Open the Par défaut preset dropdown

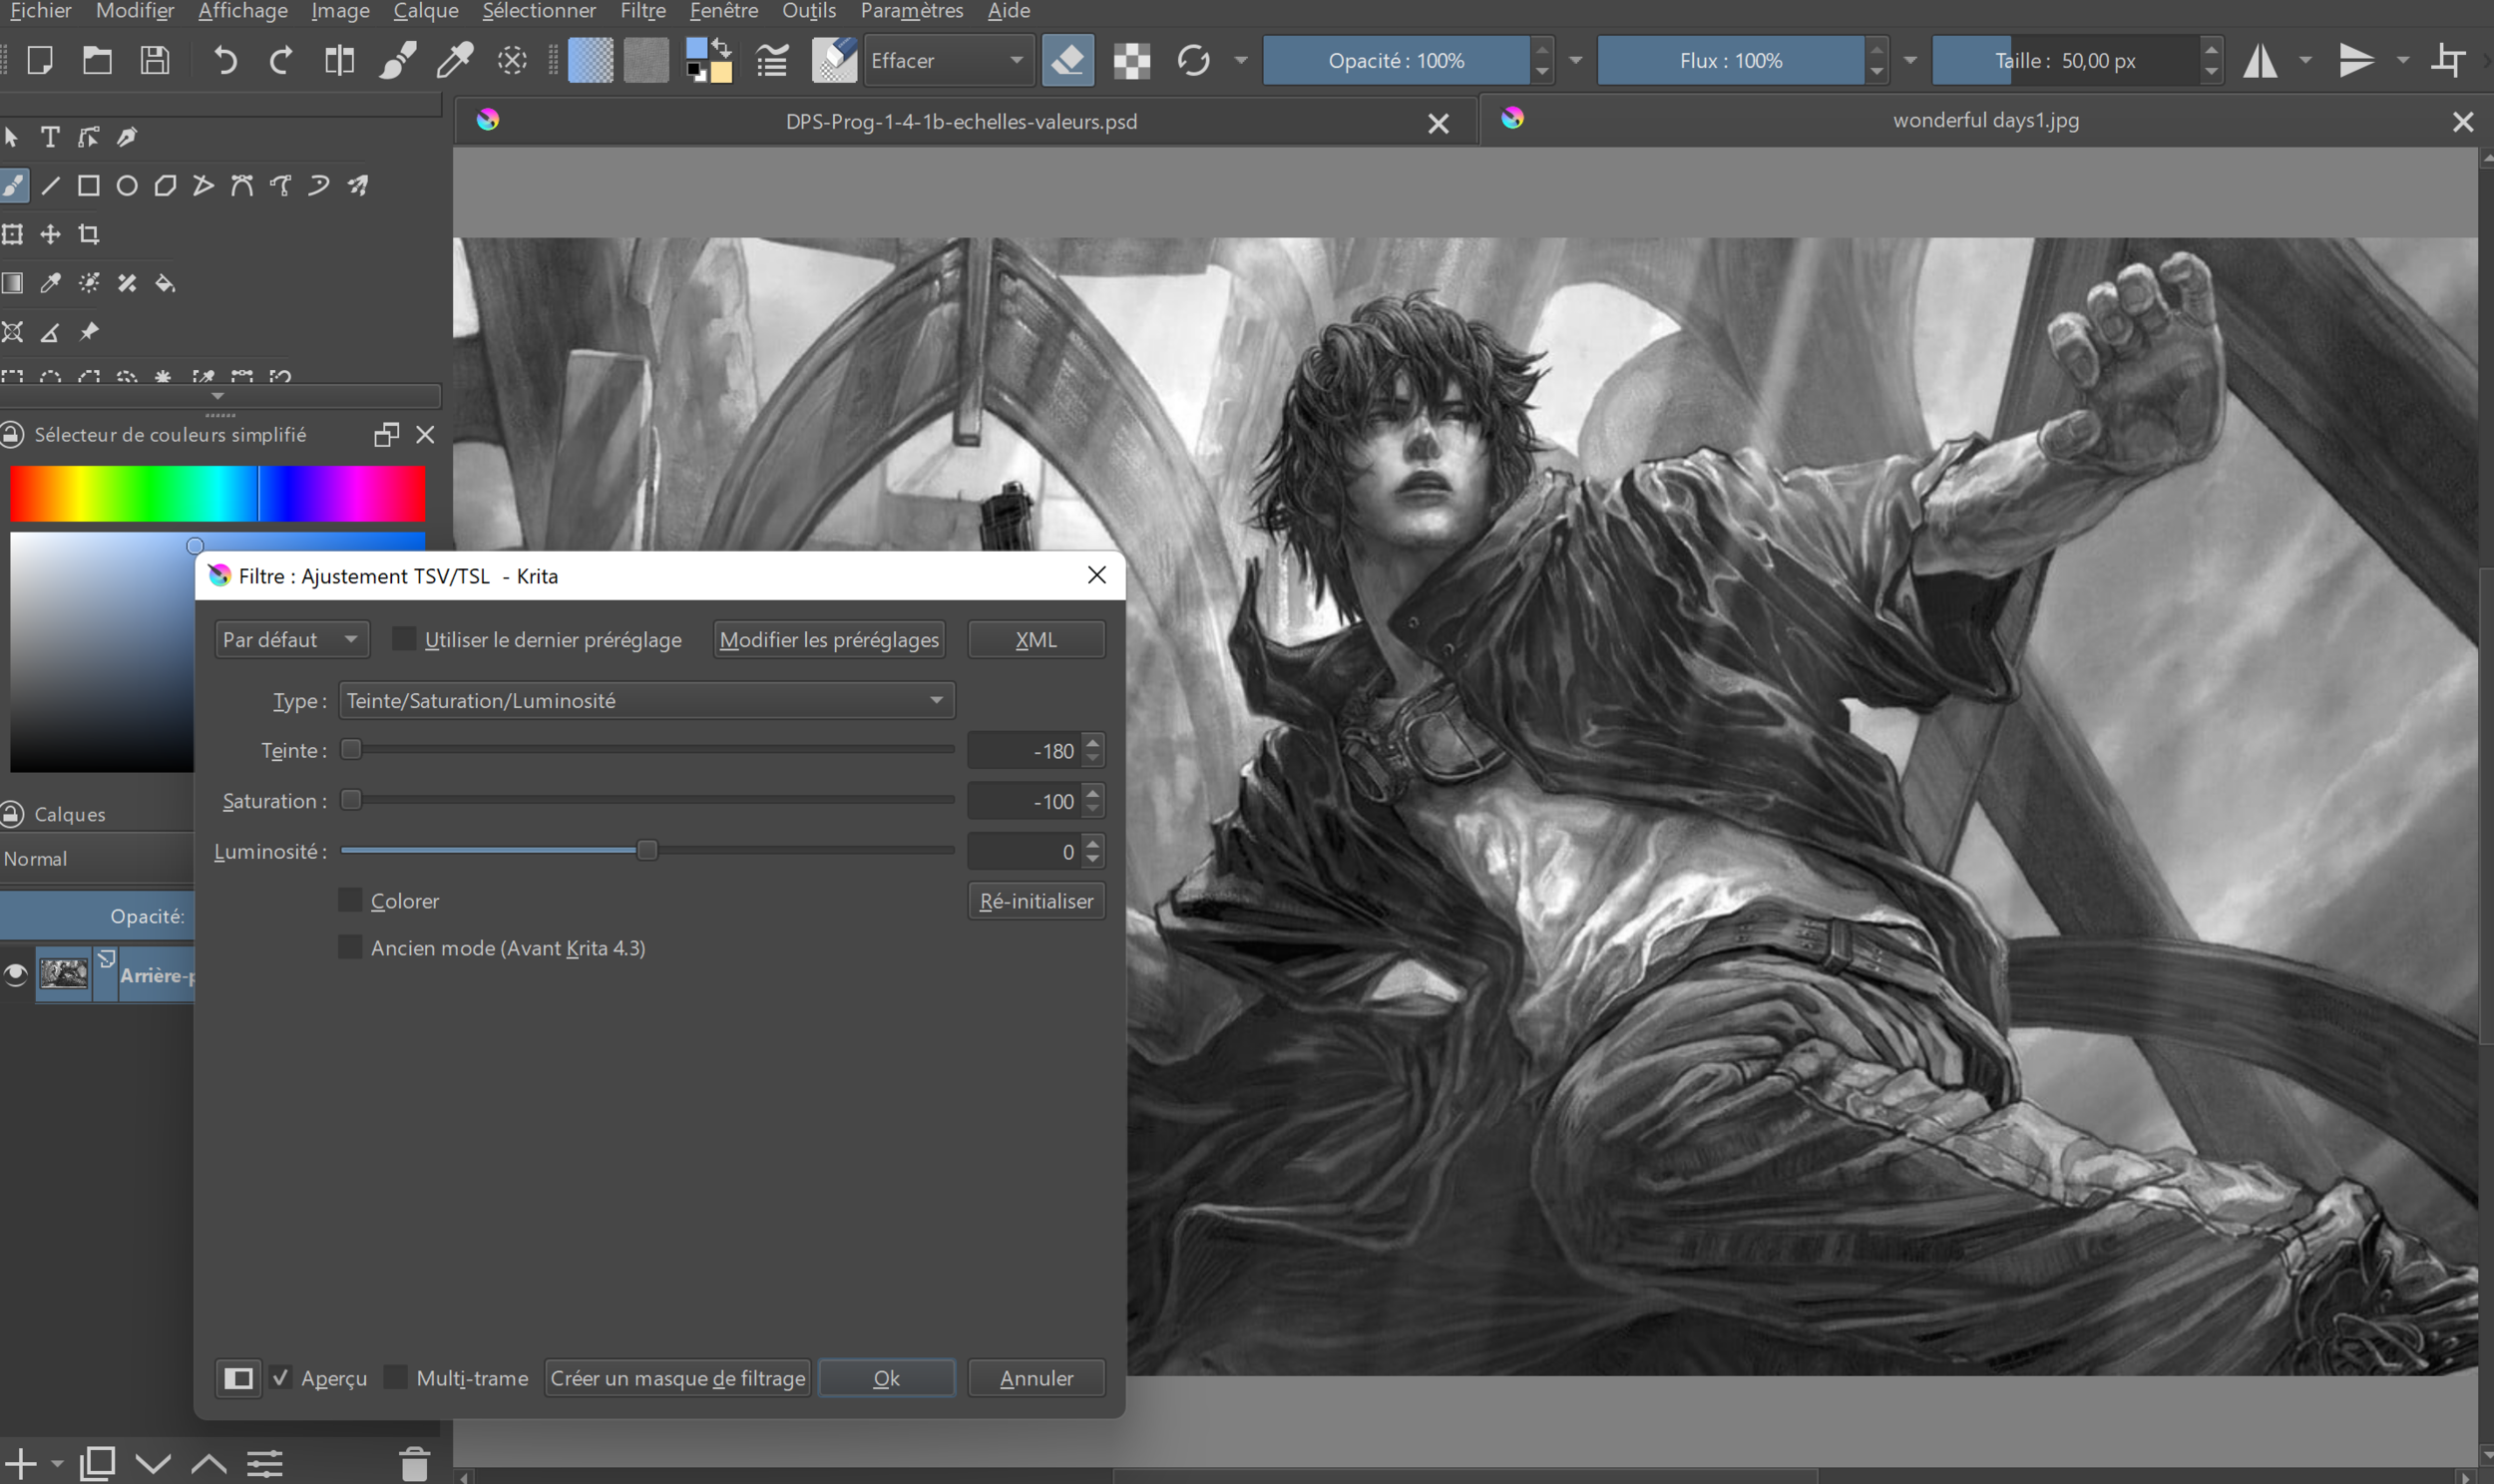tap(291, 639)
